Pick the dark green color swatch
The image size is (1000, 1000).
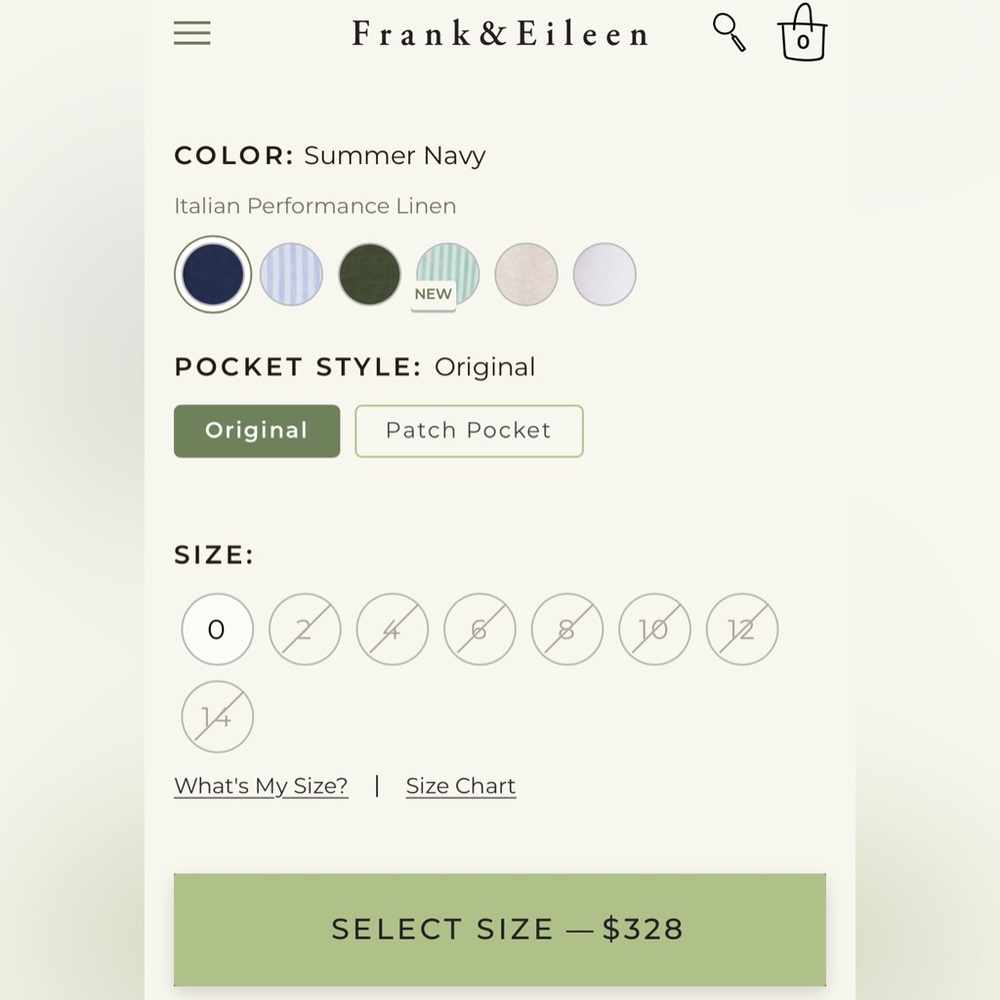(369, 274)
